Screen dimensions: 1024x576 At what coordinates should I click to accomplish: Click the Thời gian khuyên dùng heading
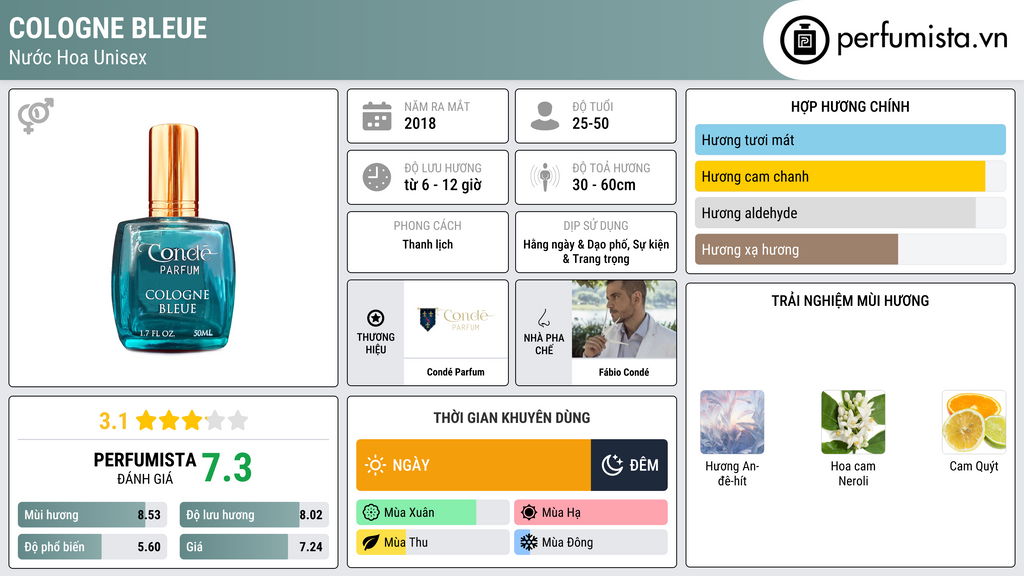point(512,418)
